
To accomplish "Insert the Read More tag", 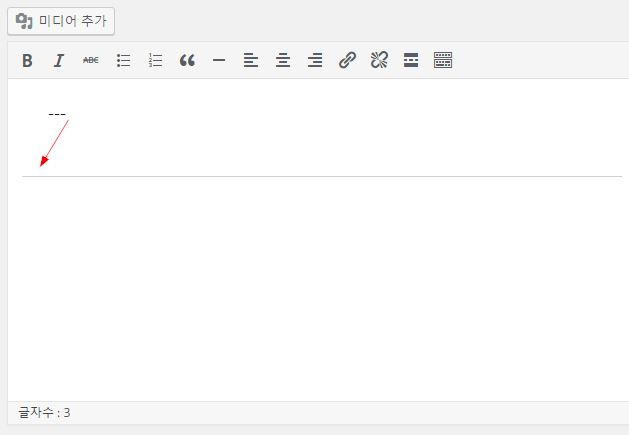I will 411,61.
